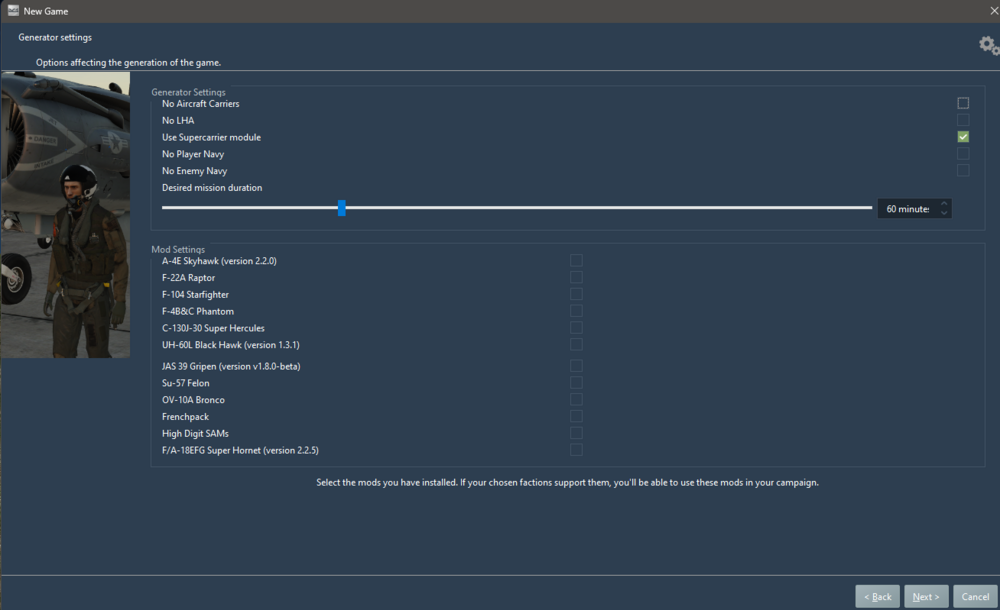Decrease mission duration with down arrow
The width and height of the screenshot is (1000, 610).
(944, 213)
